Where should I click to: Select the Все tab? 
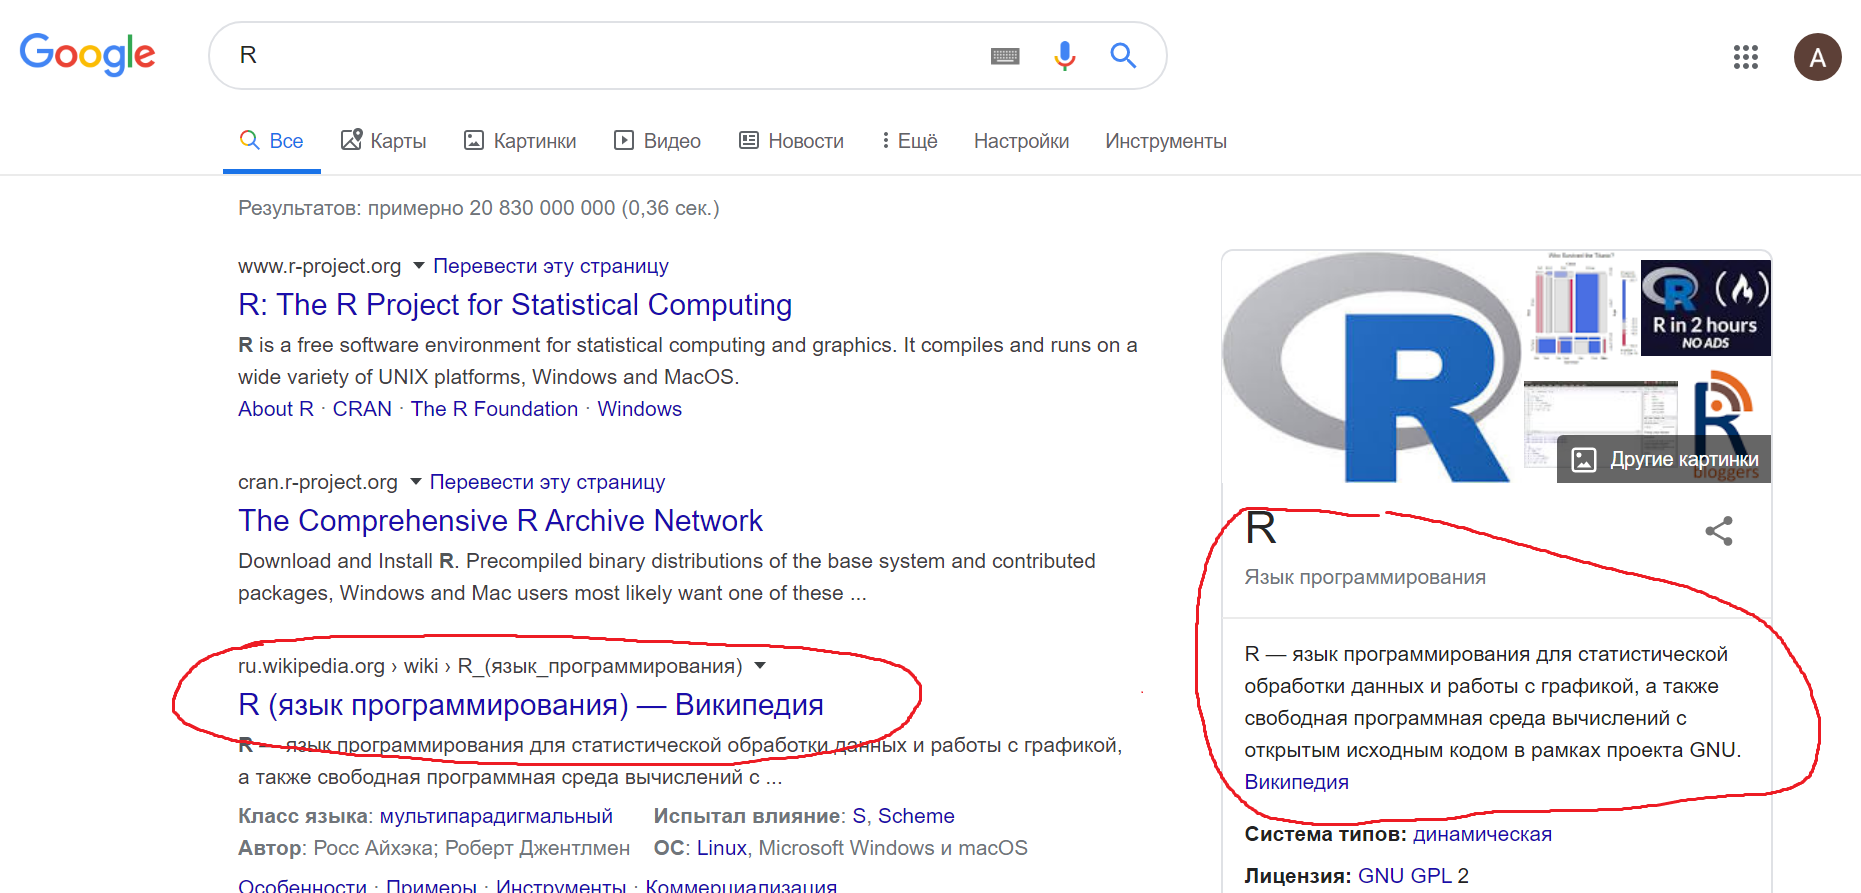(x=272, y=141)
